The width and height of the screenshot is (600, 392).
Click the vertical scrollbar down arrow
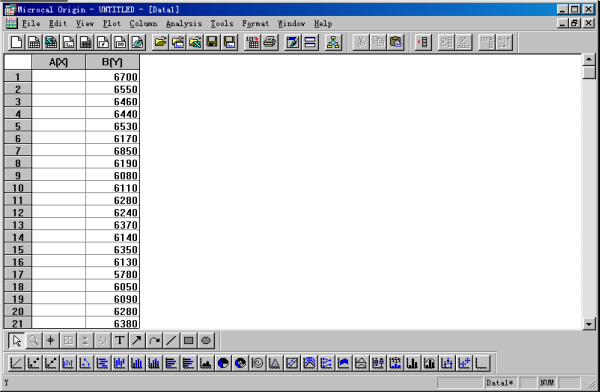click(589, 324)
